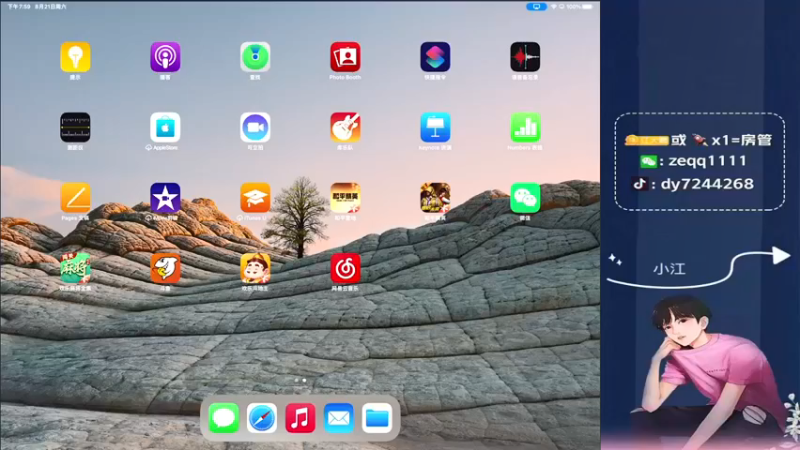Image resolution: width=800 pixels, height=450 pixels.
Task: Launch Safari from the dock
Action: [262, 418]
